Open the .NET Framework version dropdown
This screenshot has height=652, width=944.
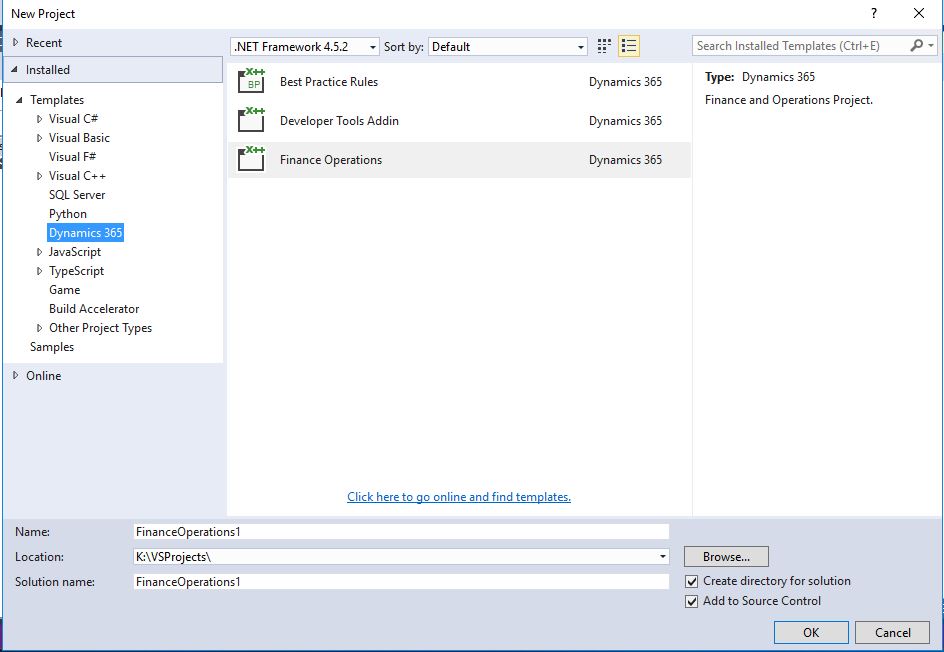pyautogui.click(x=373, y=47)
